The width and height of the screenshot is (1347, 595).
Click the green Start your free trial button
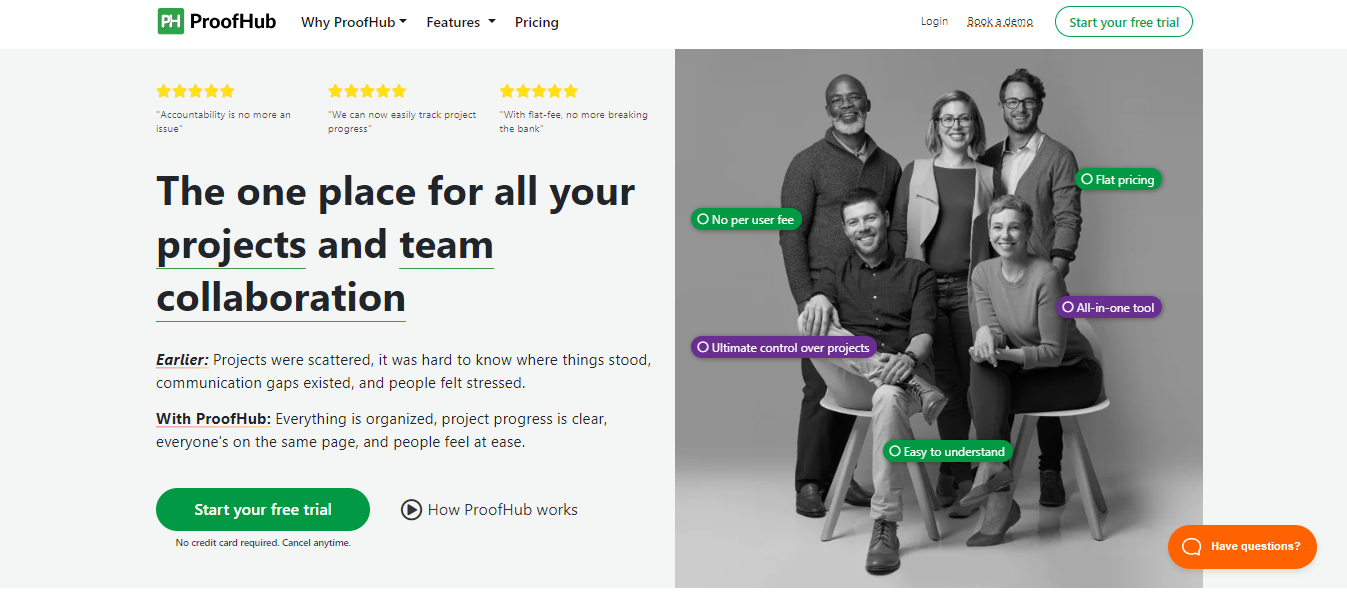click(x=263, y=510)
